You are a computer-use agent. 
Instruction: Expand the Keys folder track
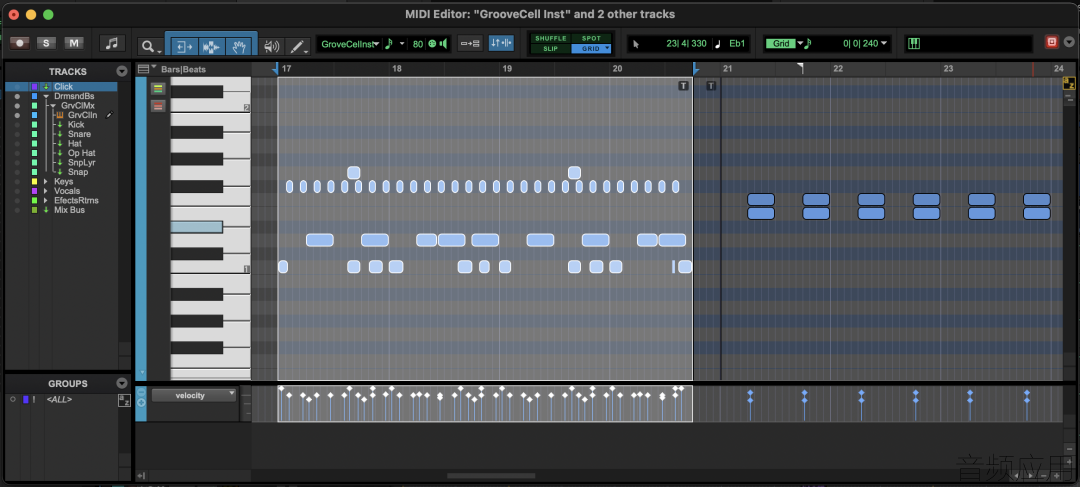click(46, 181)
